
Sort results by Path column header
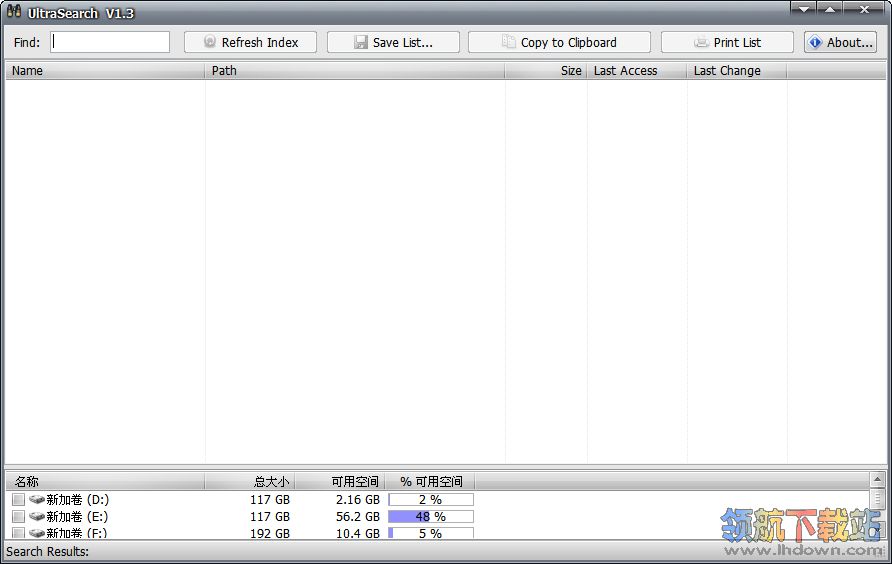[355, 71]
